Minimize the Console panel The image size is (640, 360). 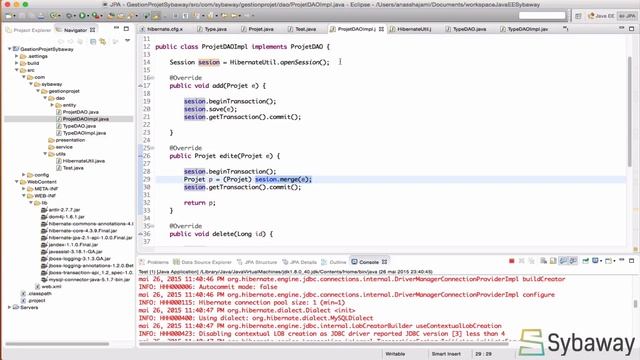(622, 260)
